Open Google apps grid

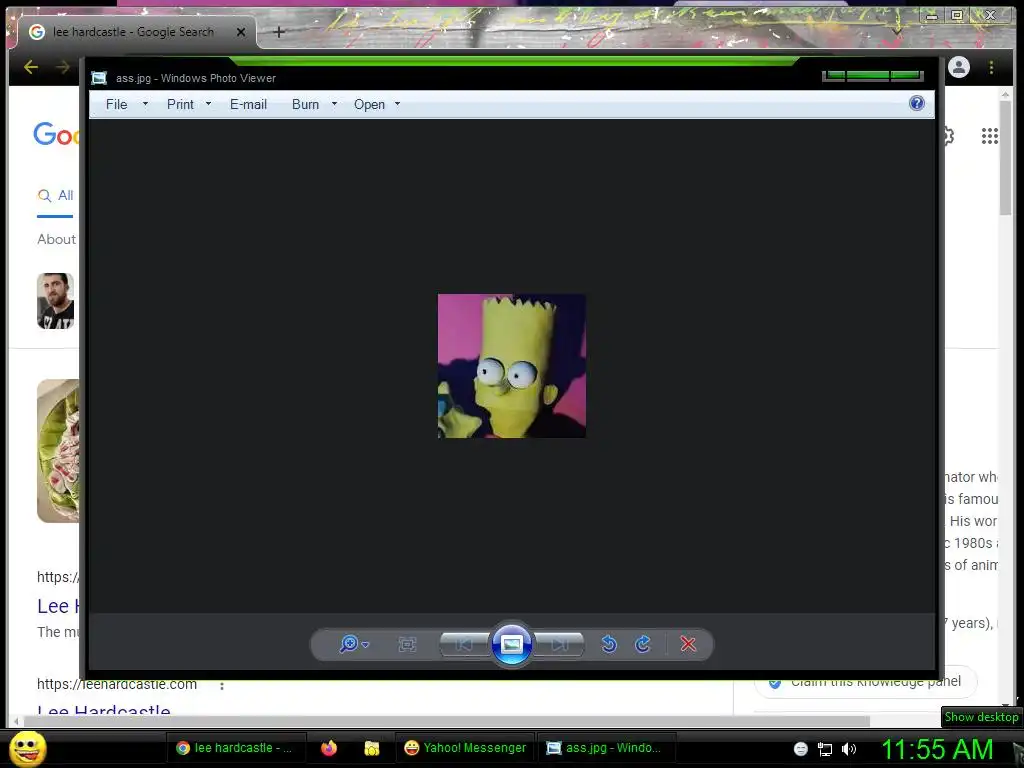[989, 136]
